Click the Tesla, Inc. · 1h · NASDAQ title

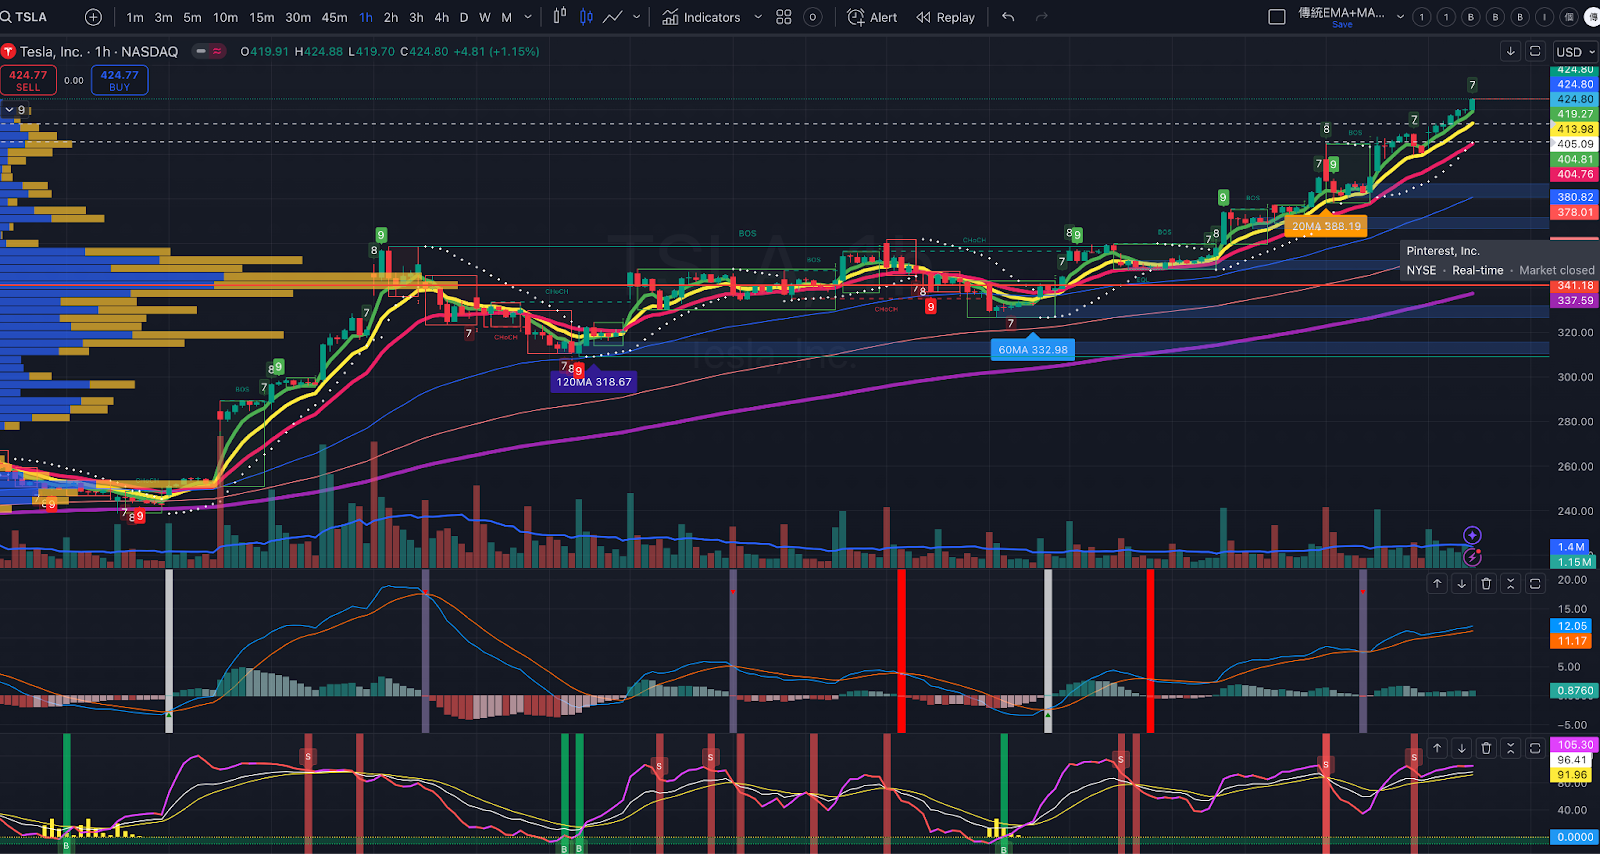click(x=99, y=51)
